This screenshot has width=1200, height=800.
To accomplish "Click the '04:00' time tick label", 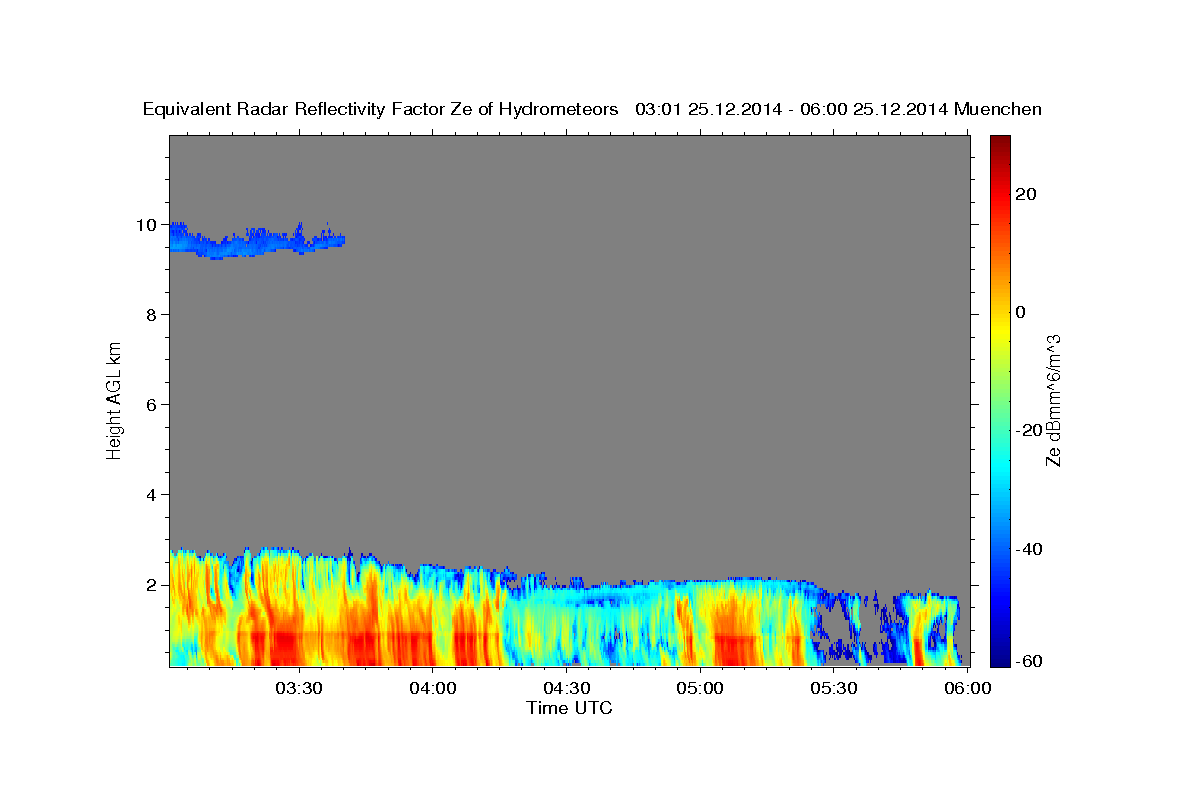I will click(x=433, y=688).
